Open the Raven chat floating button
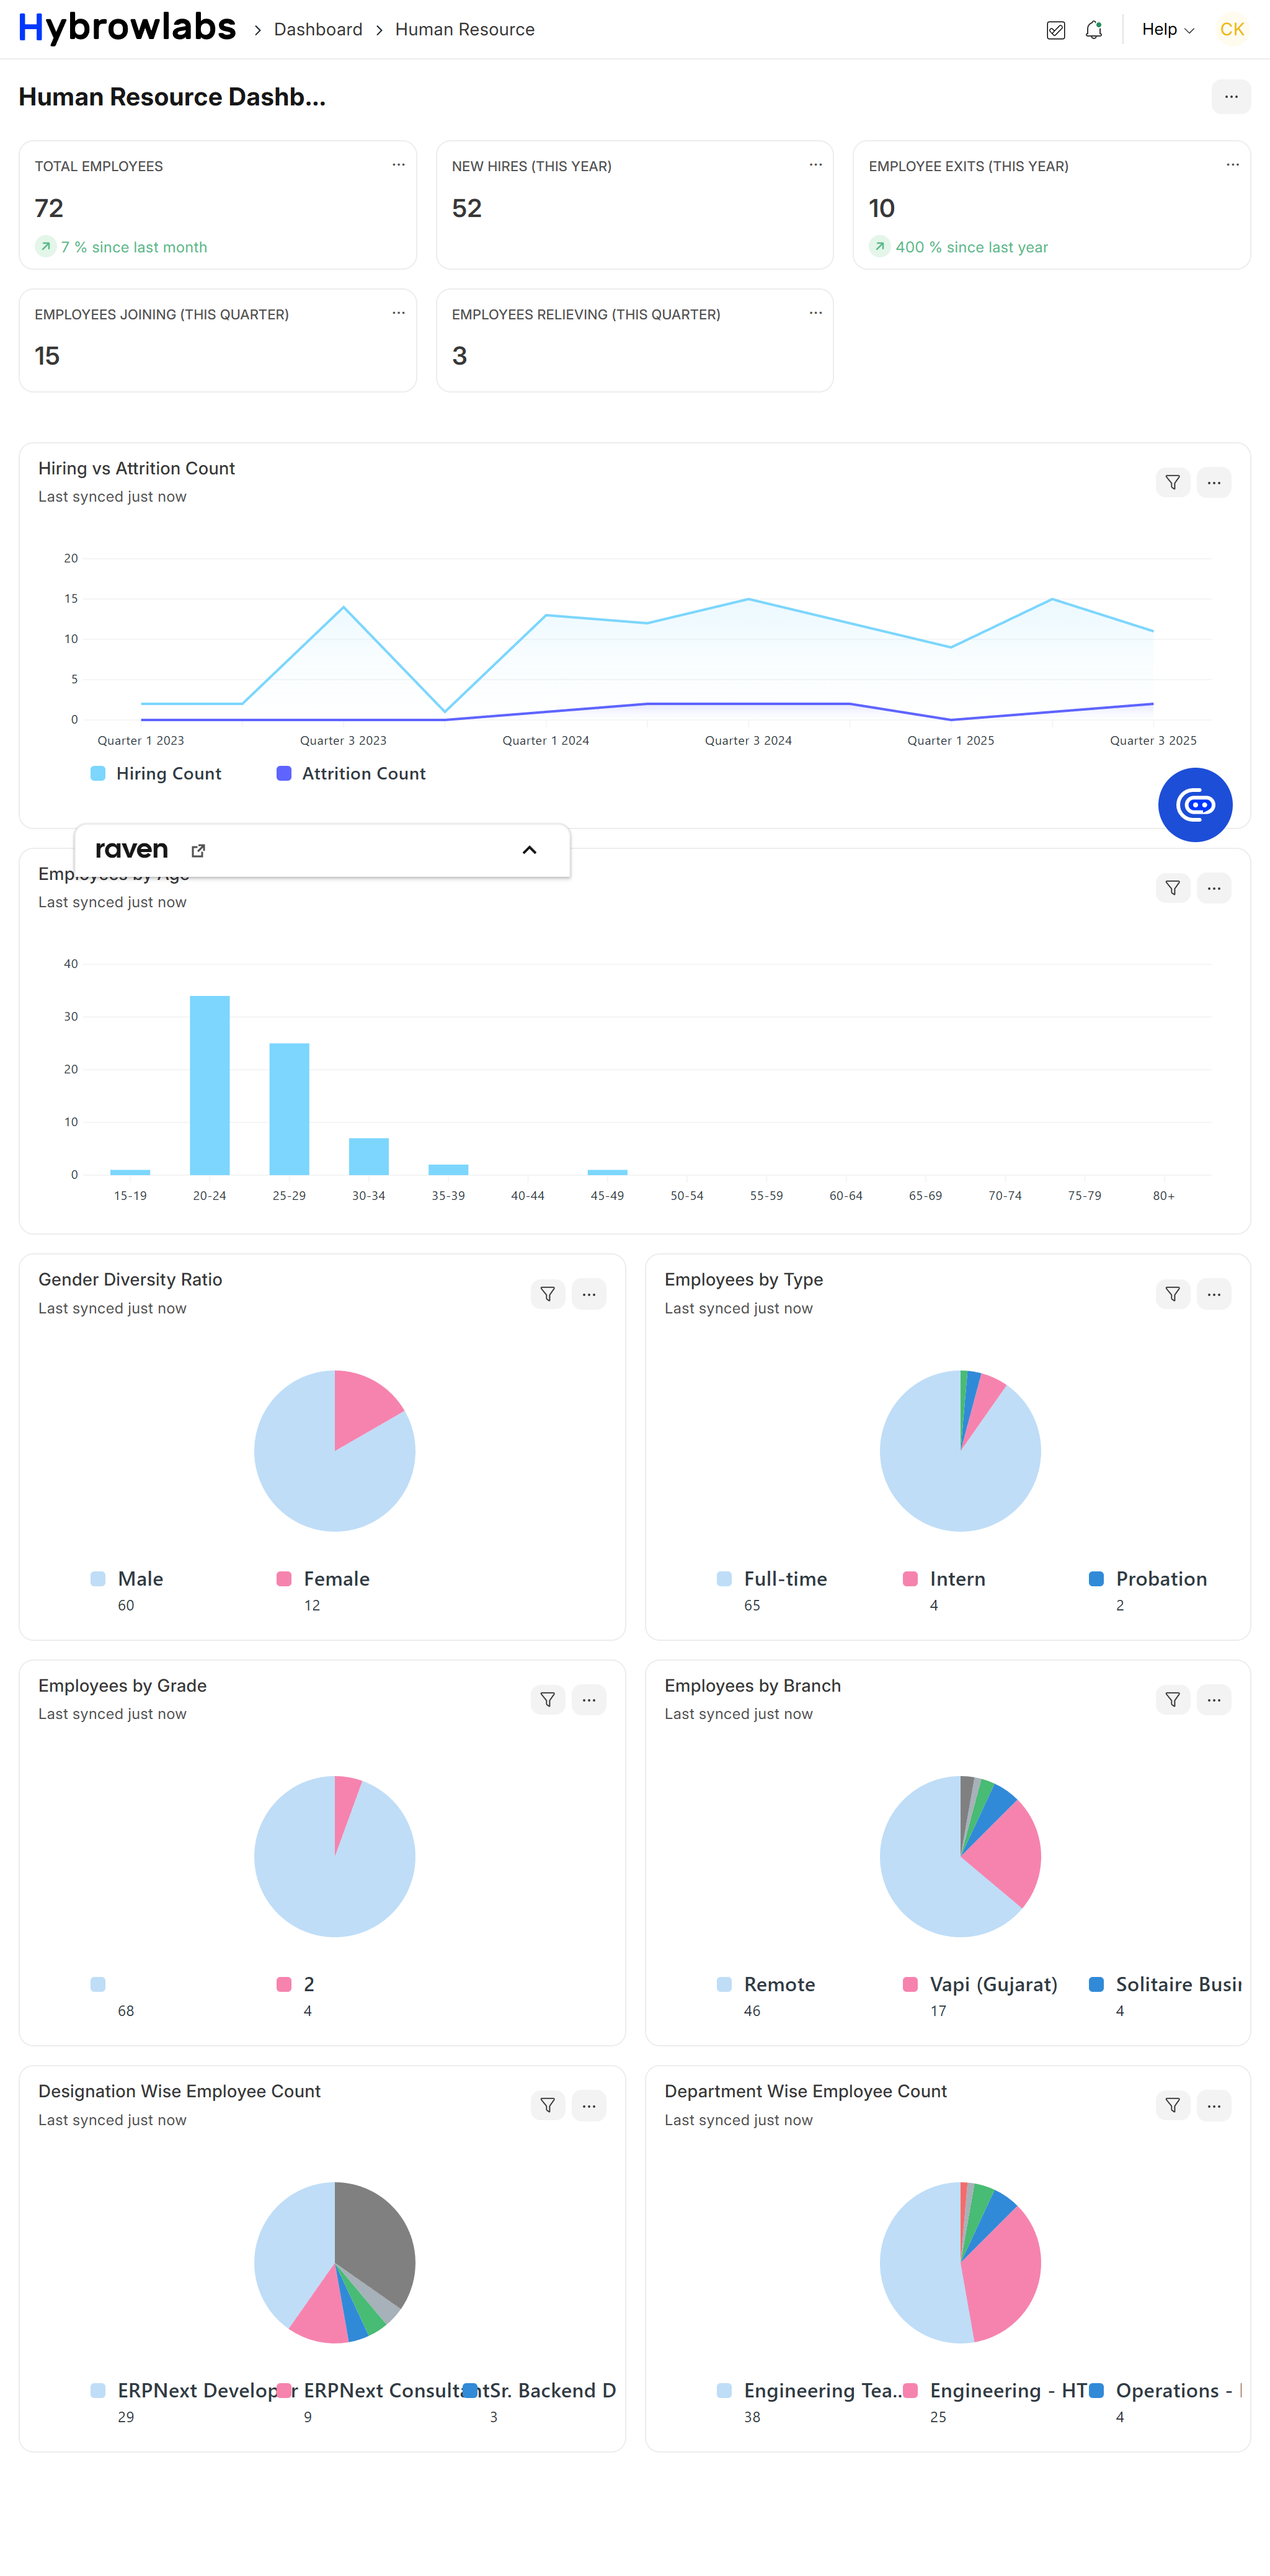This screenshot has width=1270, height=2576. tap(1195, 805)
